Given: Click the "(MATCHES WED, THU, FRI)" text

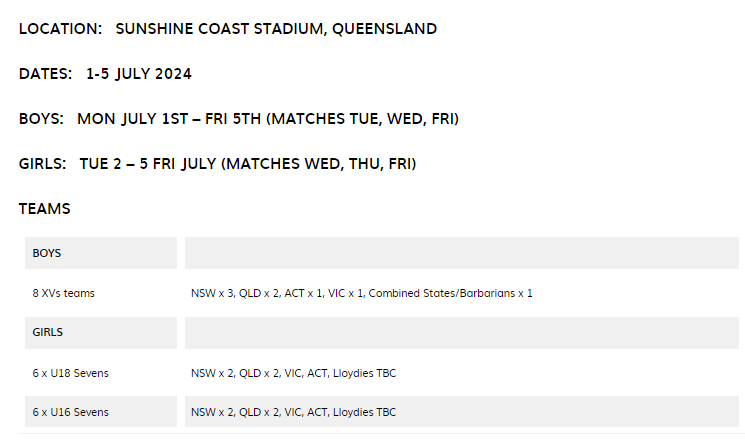Looking at the screenshot, I should (x=319, y=164).
